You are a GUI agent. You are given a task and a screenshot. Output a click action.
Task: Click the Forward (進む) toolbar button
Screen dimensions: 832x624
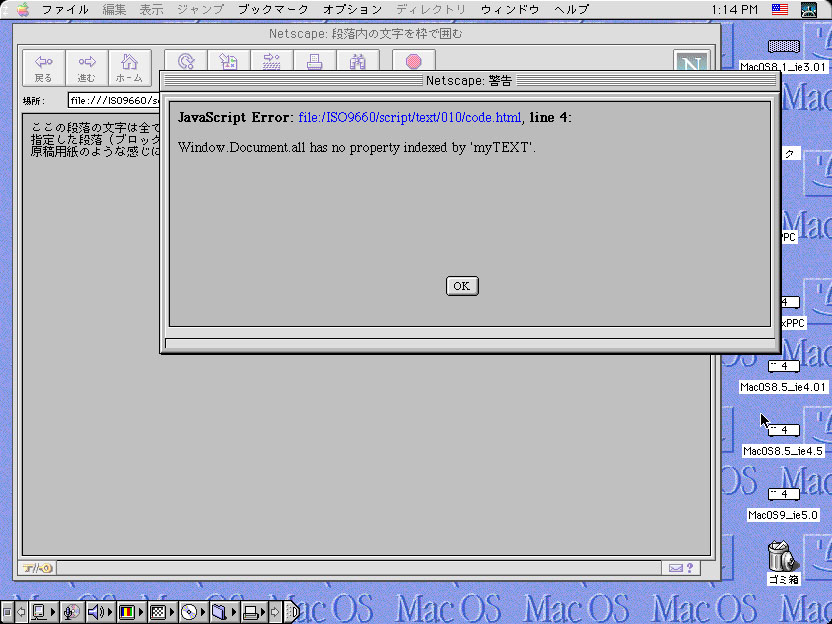[86, 68]
